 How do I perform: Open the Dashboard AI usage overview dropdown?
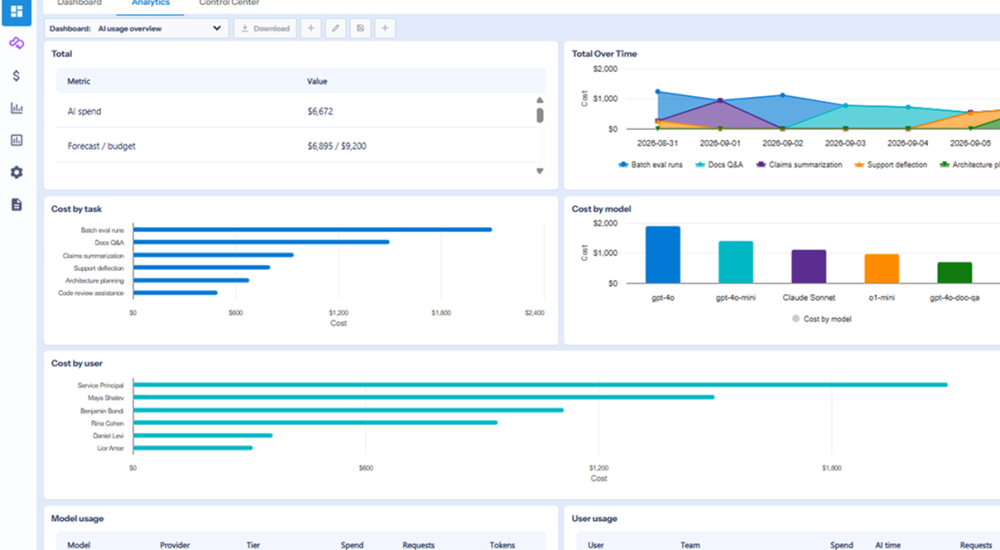[136, 28]
